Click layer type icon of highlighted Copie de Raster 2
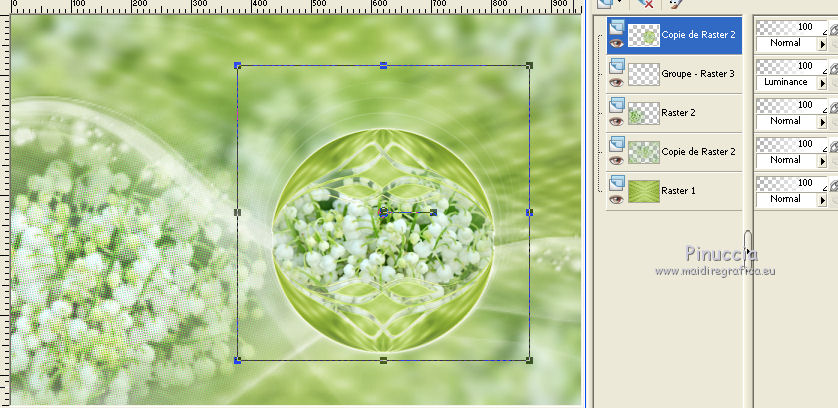838x408 pixels. click(617, 26)
